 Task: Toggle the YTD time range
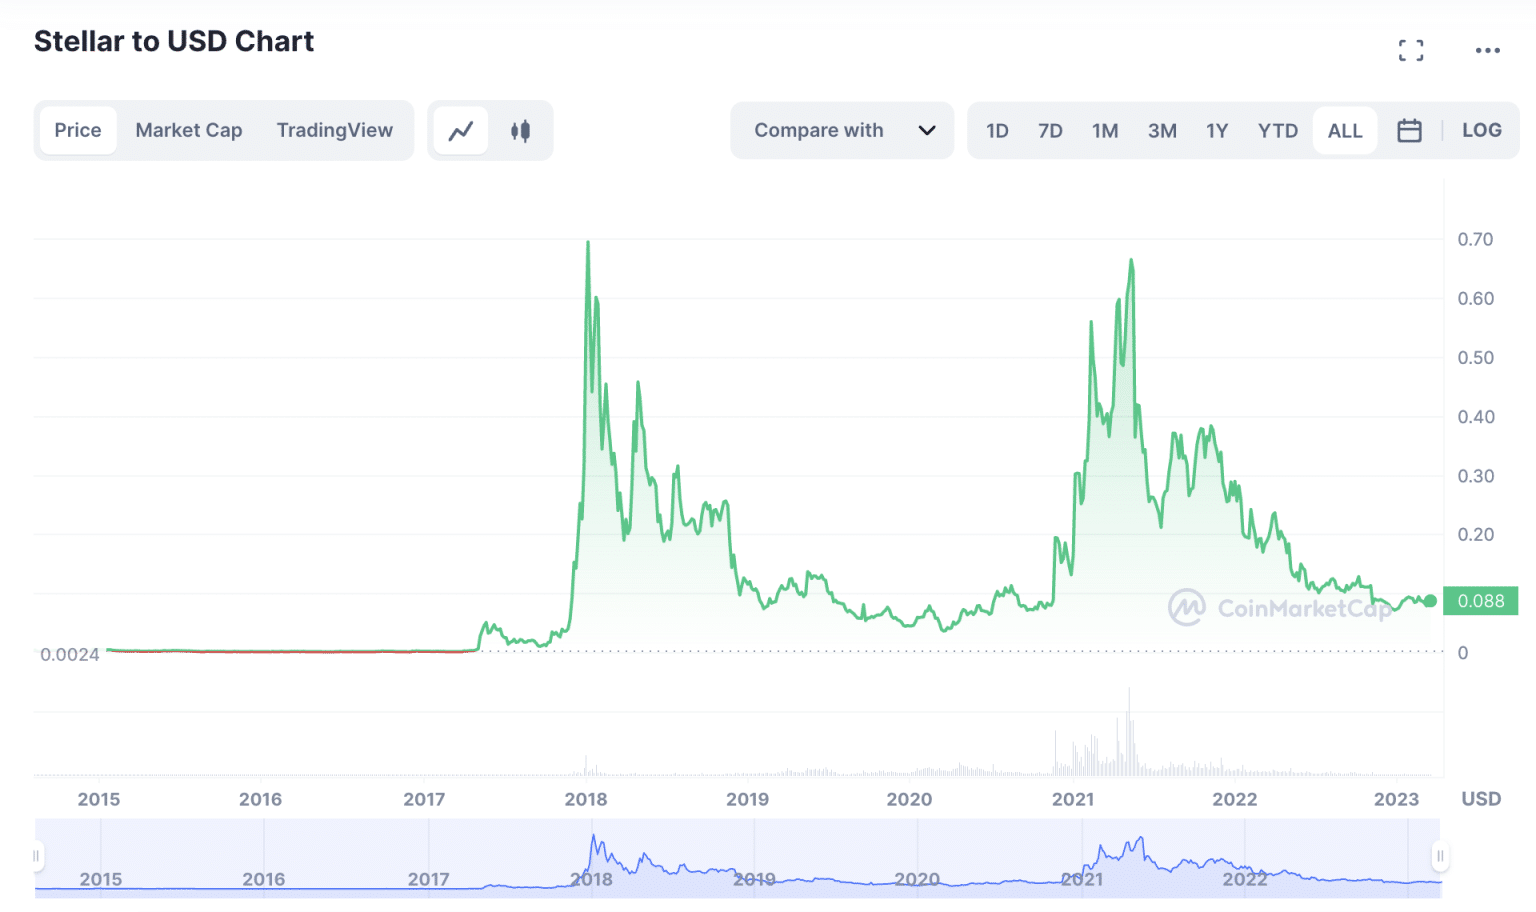1277,130
